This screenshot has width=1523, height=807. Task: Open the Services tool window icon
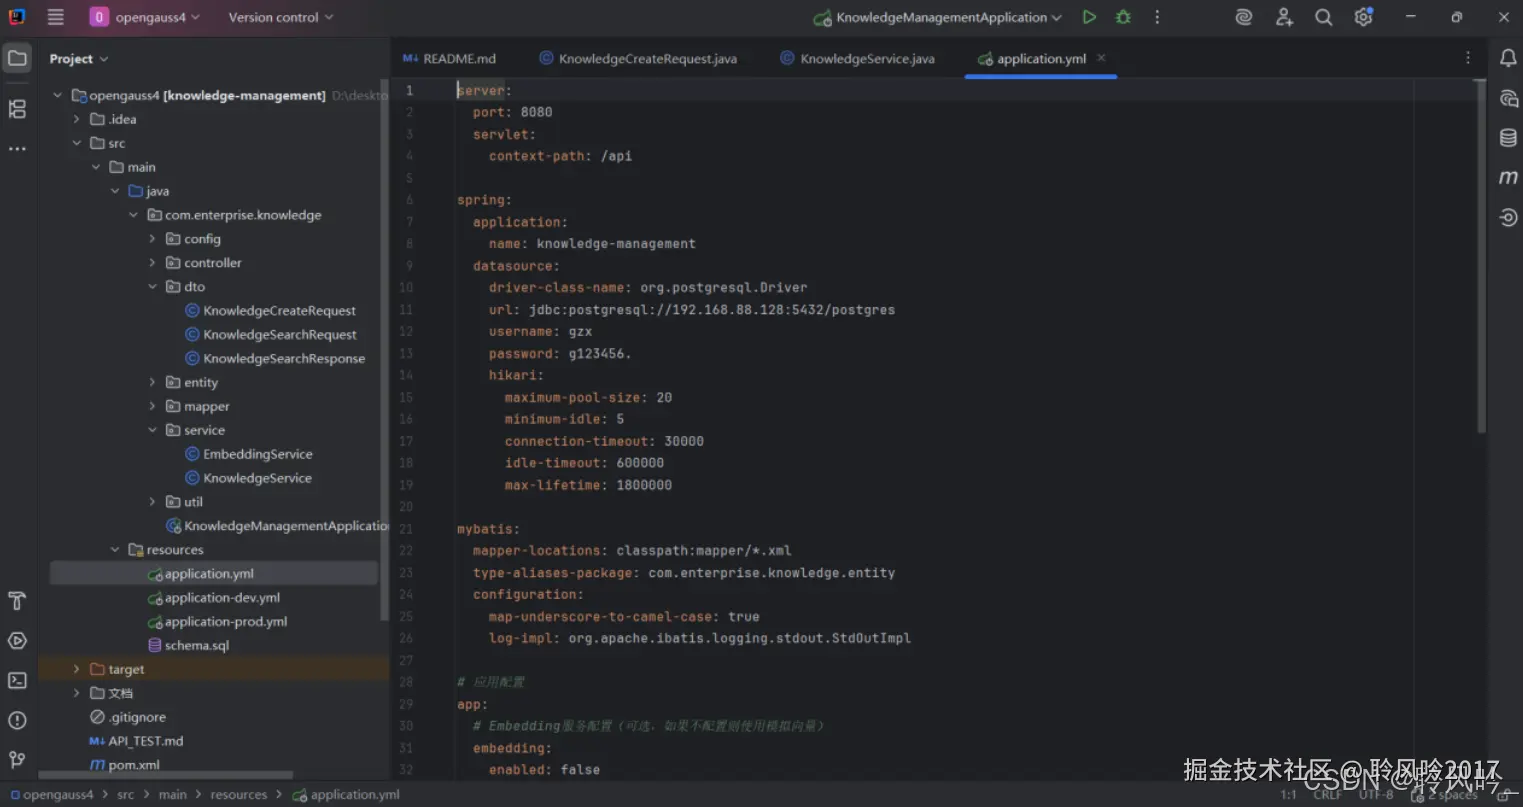pyautogui.click(x=17, y=641)
